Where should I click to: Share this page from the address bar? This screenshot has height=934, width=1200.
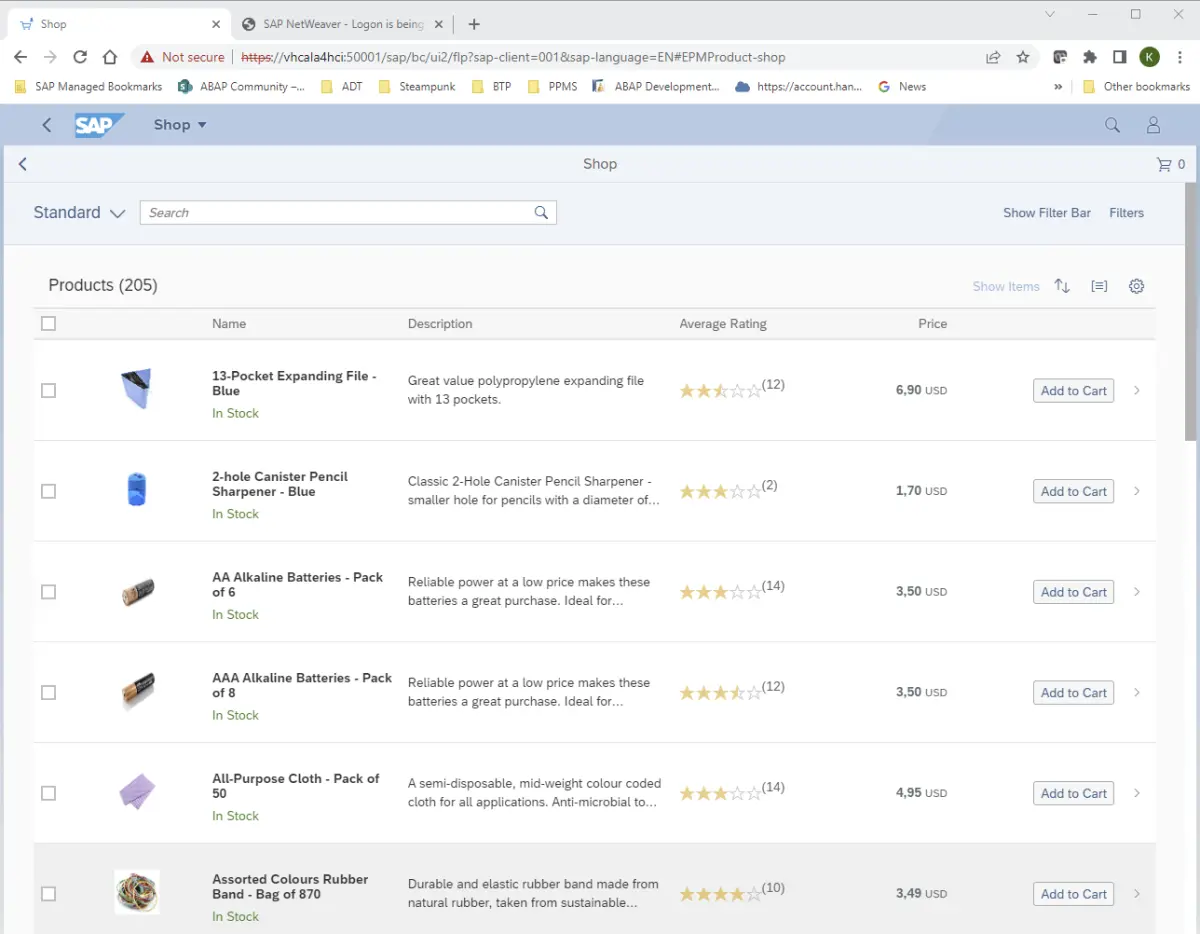point(993,57)
